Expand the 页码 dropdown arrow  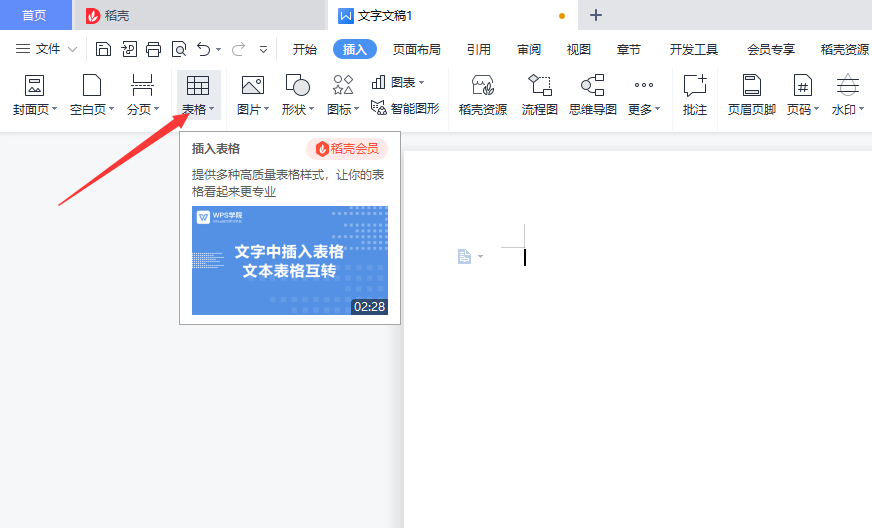pos(816,109)
